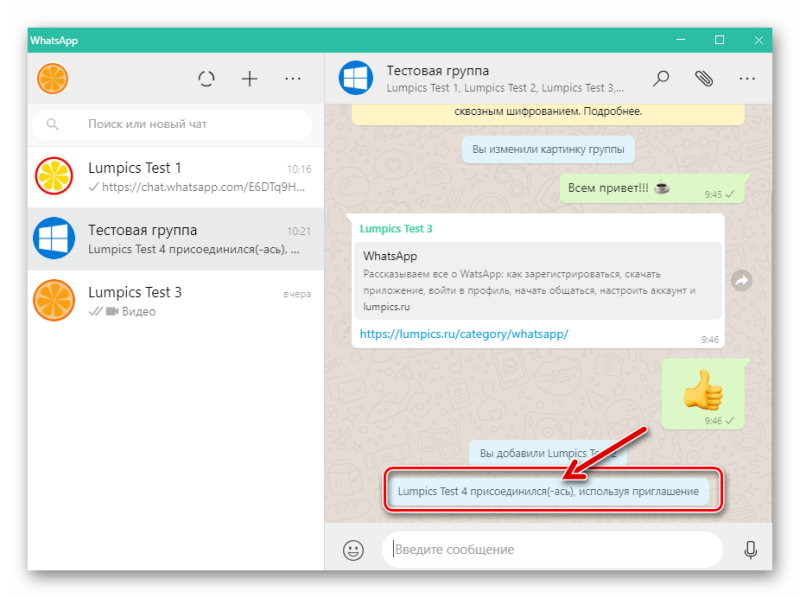Open the left panel three-dot menu
The height and width of the screenshot is (598, 800).
(292, 79)
